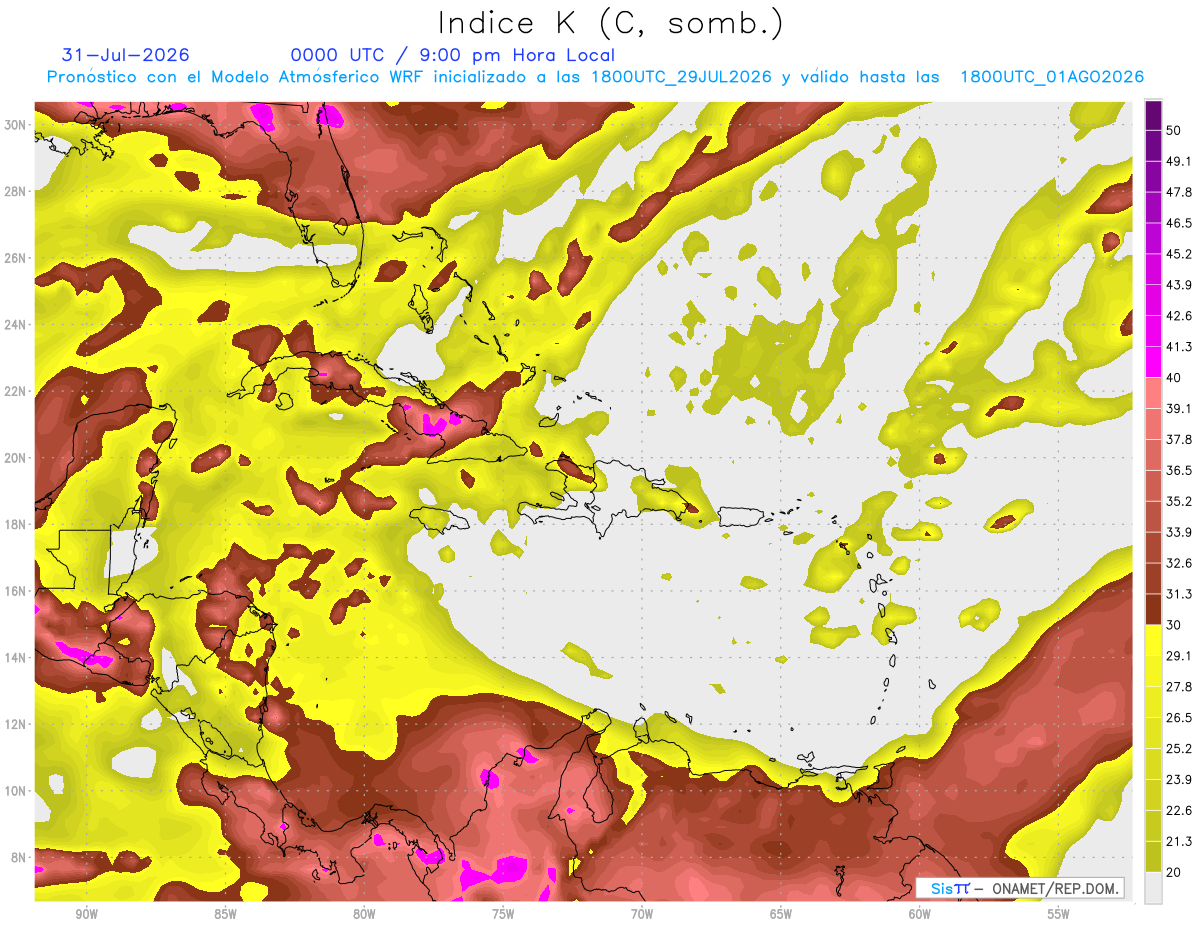Click the '12N' latitude label
The width and height of the screenshot is (1200, 927).
16,724
